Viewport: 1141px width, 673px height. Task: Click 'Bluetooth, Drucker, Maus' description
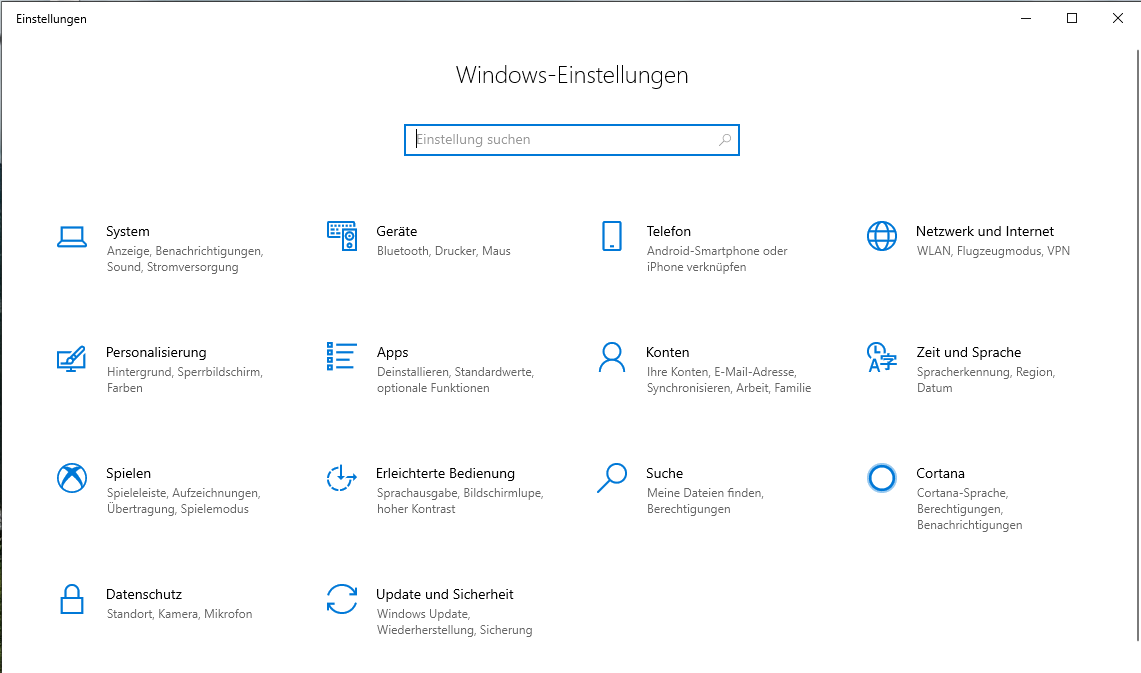click(444, 251)
